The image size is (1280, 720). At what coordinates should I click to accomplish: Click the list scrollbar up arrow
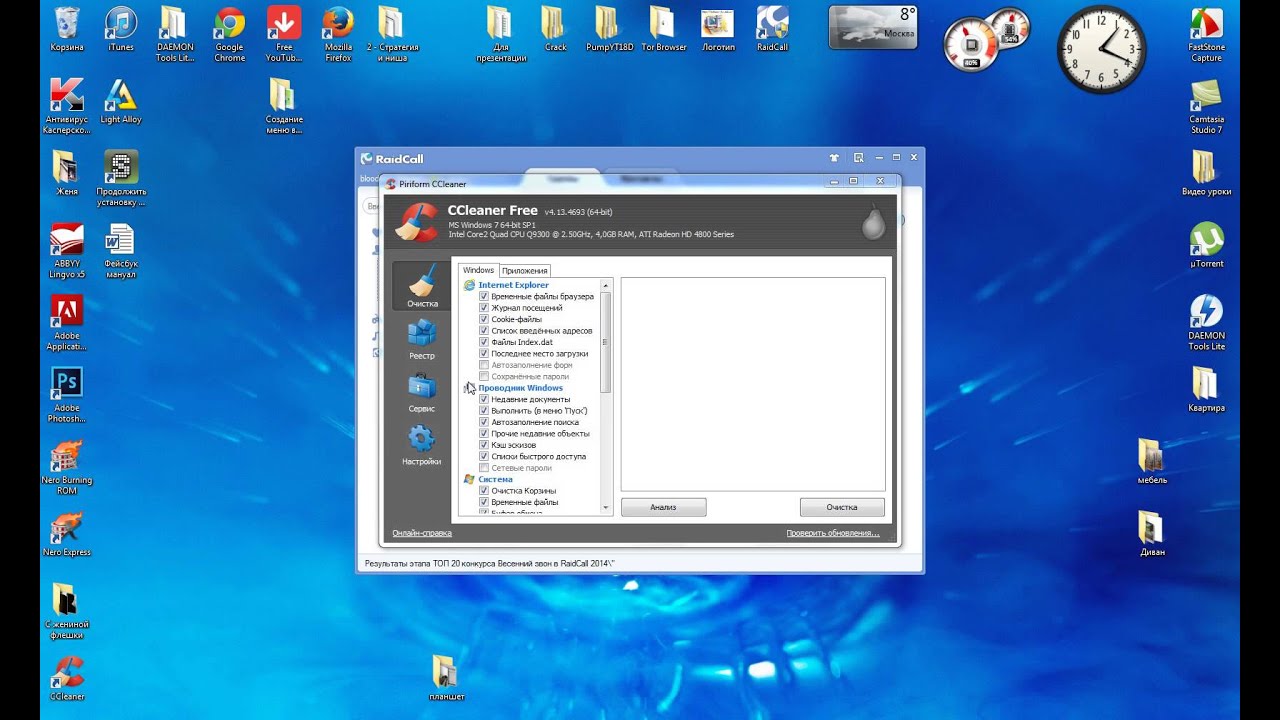tap(605, 285)
